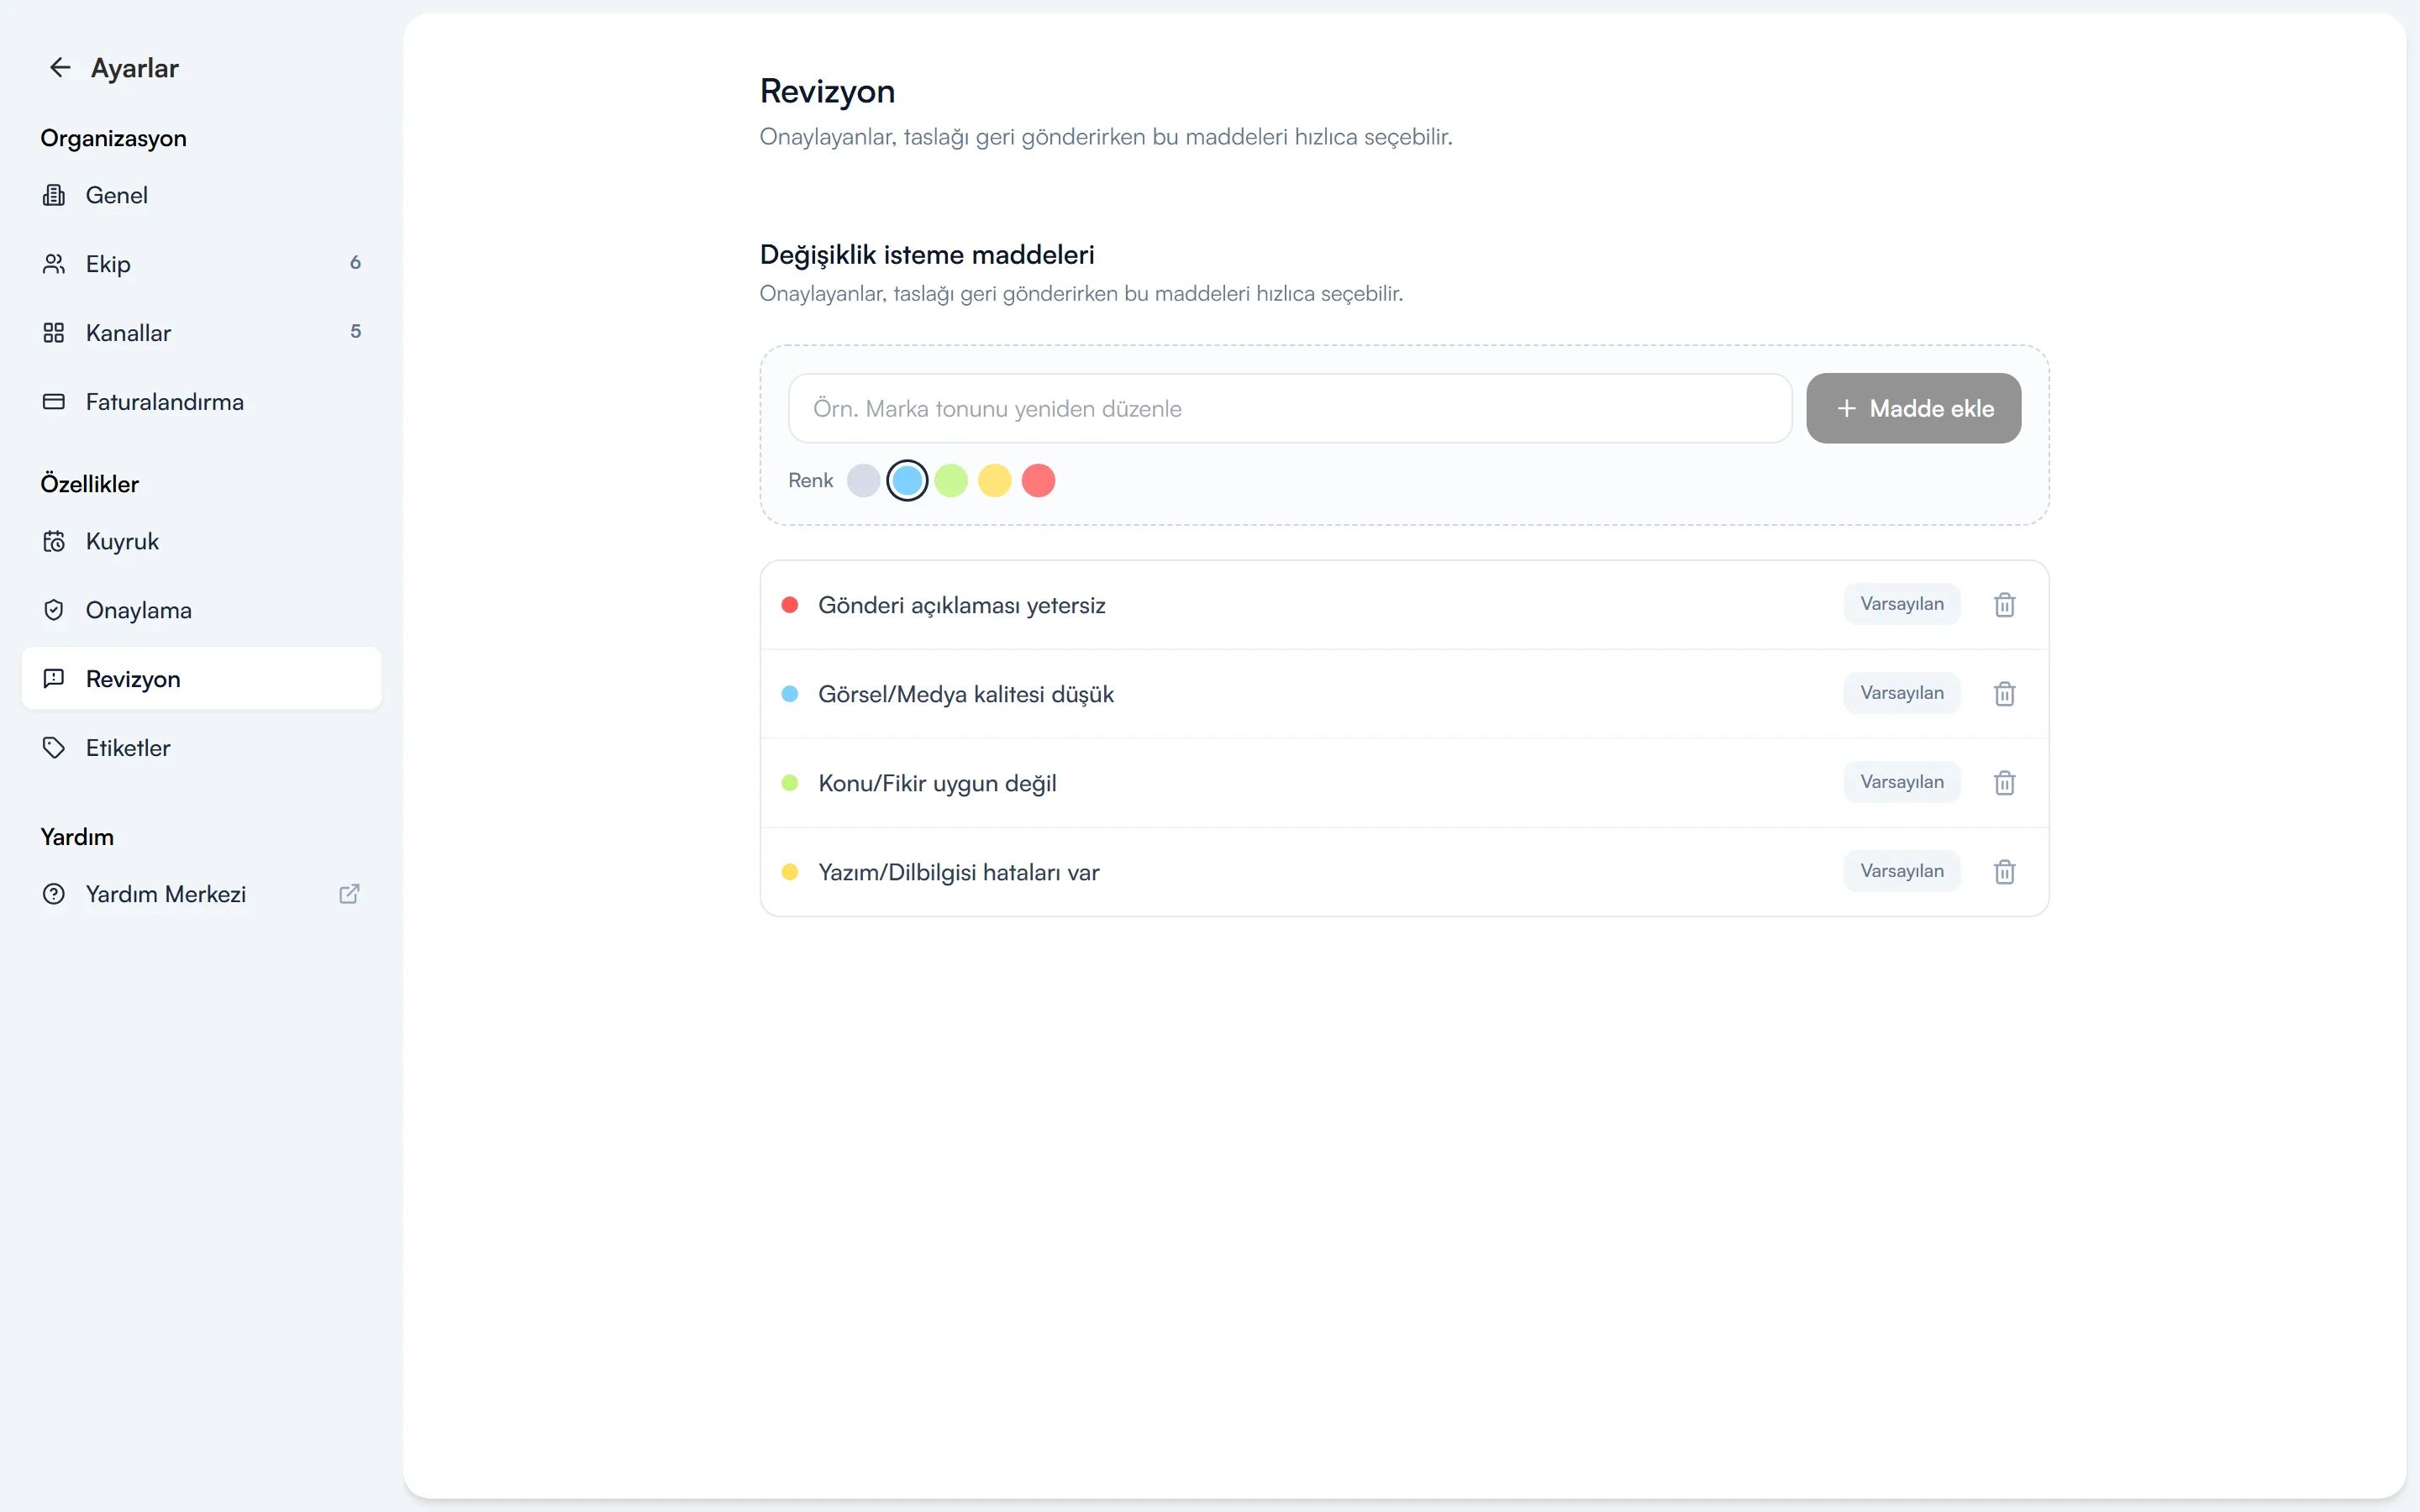Click the Revizyon comment icon
This screenshot has height=1512, width=2420.
[x=54, y=679]
